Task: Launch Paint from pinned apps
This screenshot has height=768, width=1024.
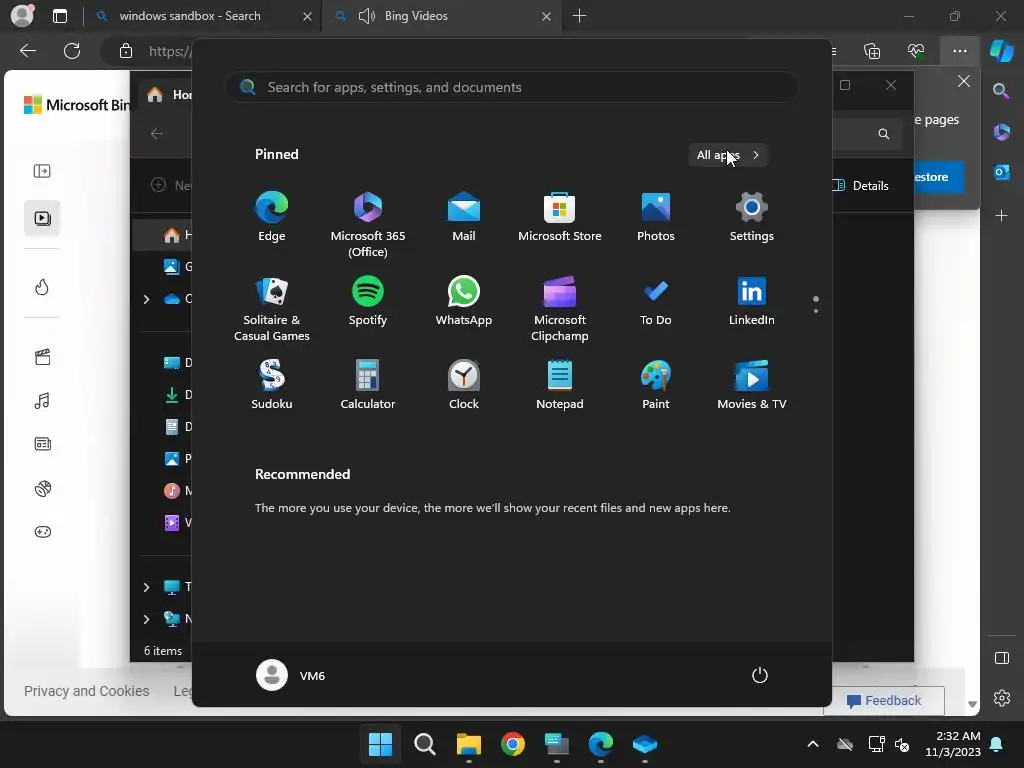Action: click(x=656, y=385)
